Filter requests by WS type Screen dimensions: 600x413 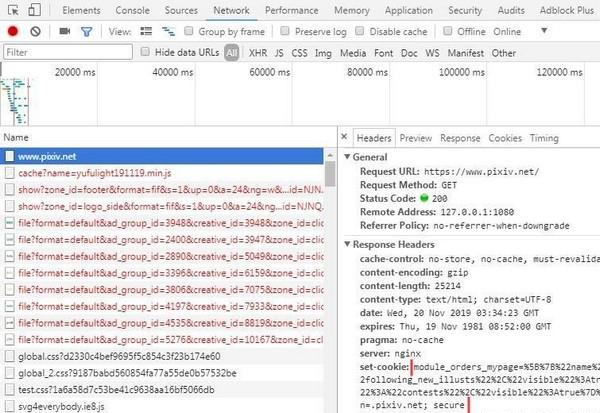click(432, 53)
